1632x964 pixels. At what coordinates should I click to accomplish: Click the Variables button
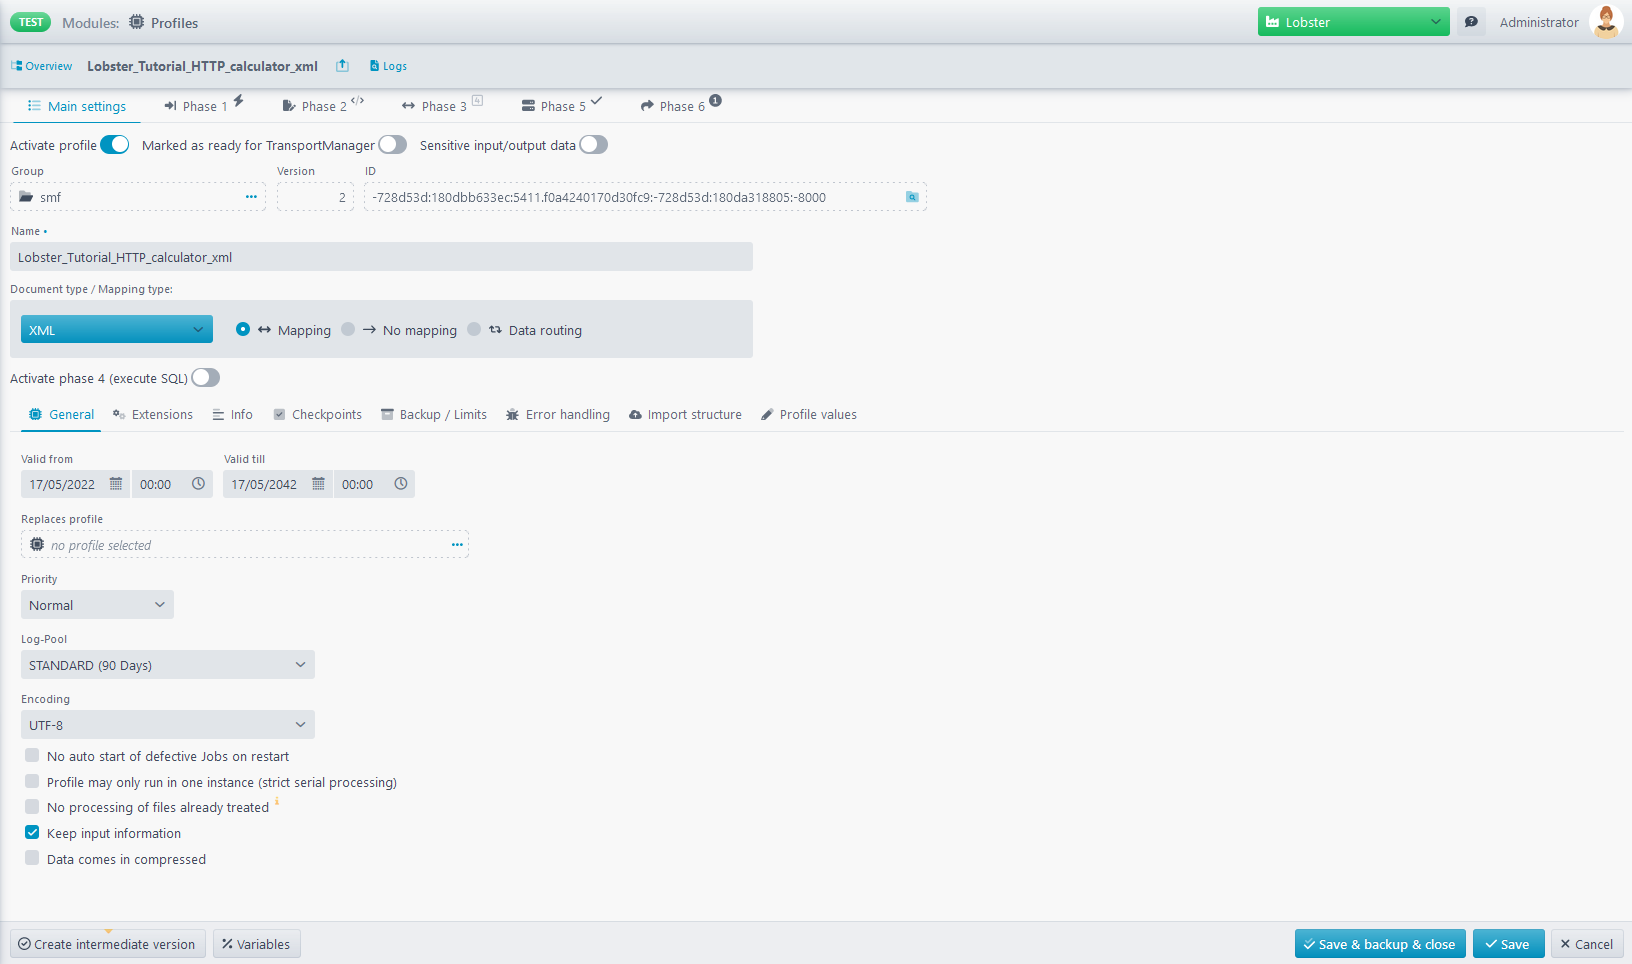pos(257,944)
